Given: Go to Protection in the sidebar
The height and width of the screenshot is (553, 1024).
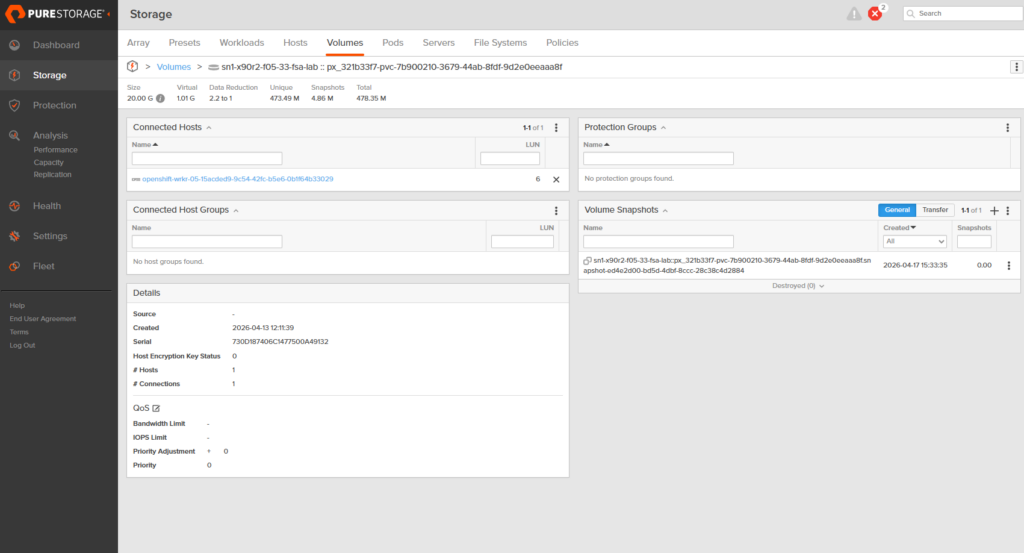Looking at the screenshot, I should coord(54,105).
